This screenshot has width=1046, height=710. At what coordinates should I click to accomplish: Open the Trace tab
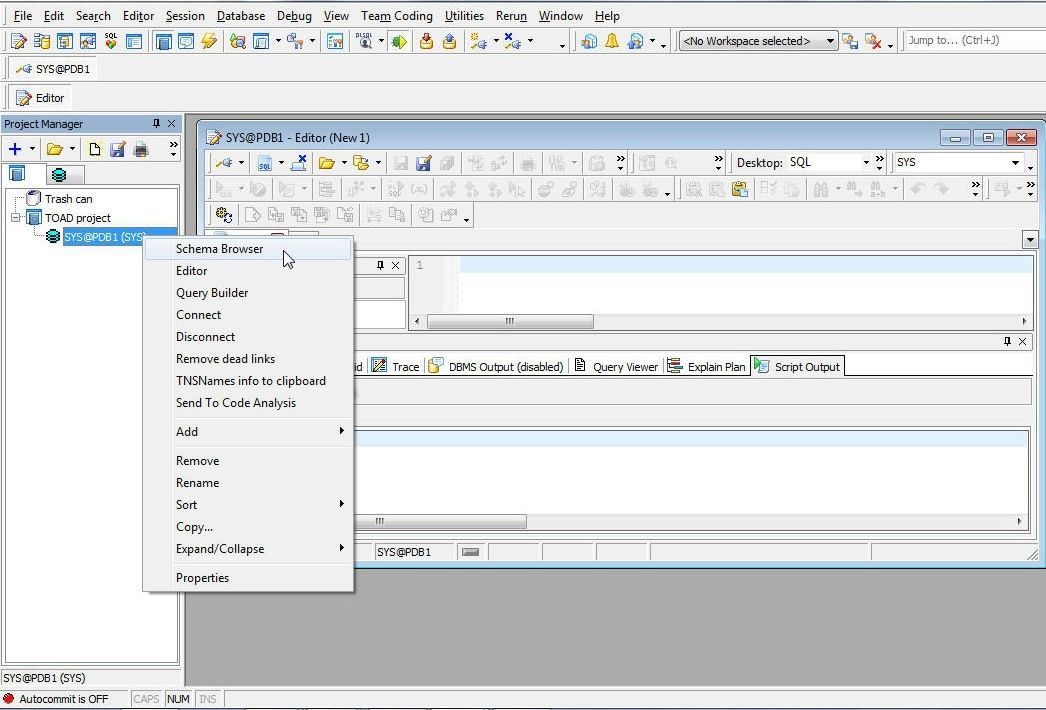[396, 366]
